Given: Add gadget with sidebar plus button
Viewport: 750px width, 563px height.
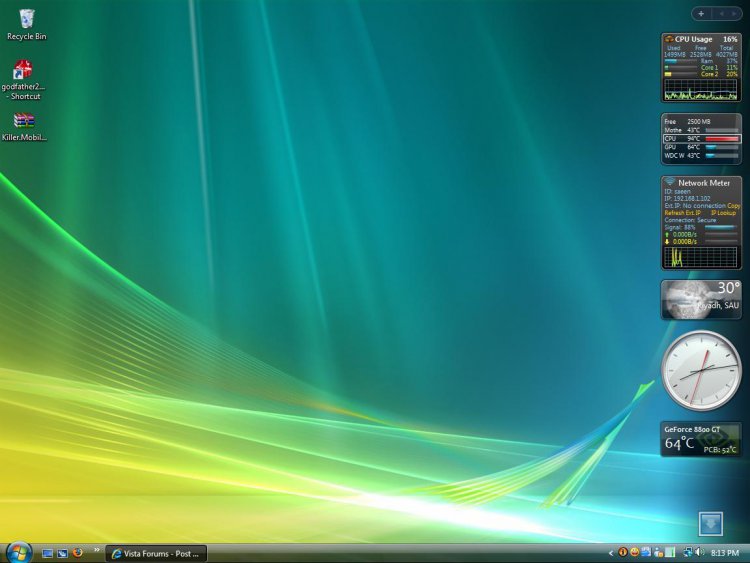Looking at the screenshot, I should [701, 14].
